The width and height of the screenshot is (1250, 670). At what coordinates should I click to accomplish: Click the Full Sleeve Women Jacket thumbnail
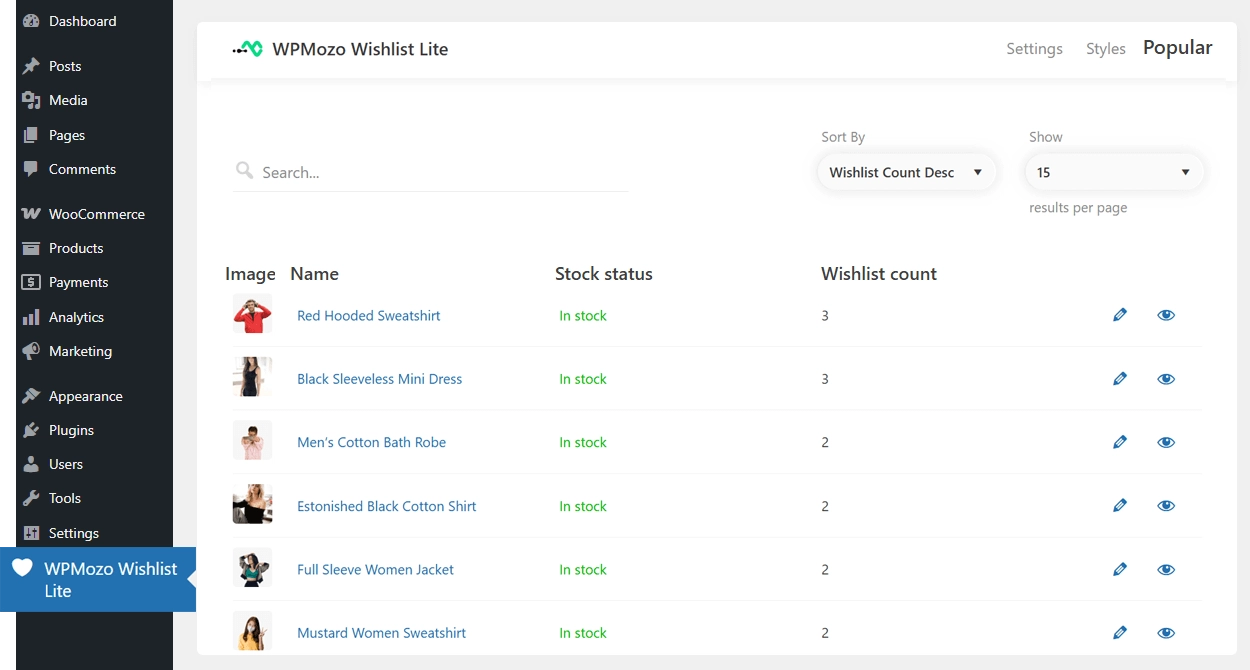(252, 568)
